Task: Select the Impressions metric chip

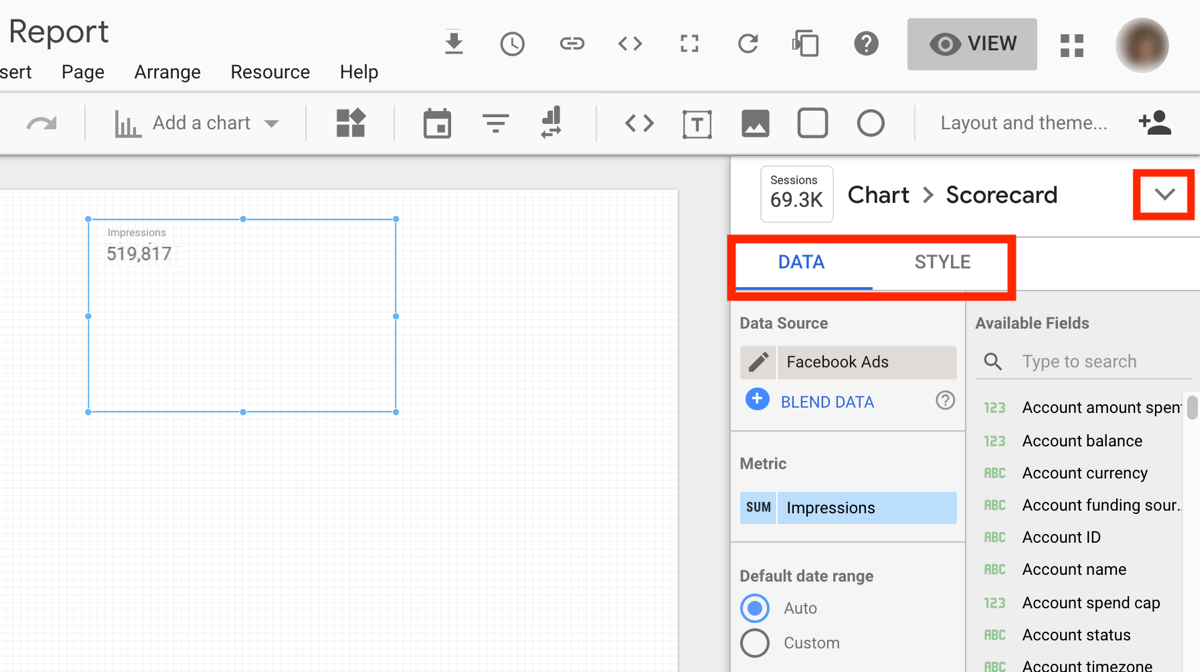Action: [x=848, y=508]
